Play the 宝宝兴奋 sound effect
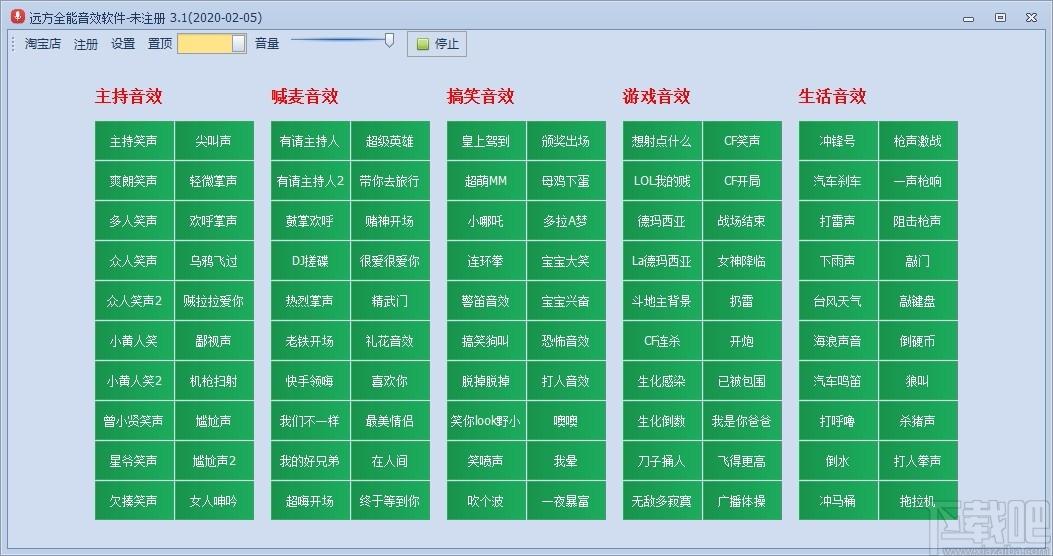 (x=566, y=301)
